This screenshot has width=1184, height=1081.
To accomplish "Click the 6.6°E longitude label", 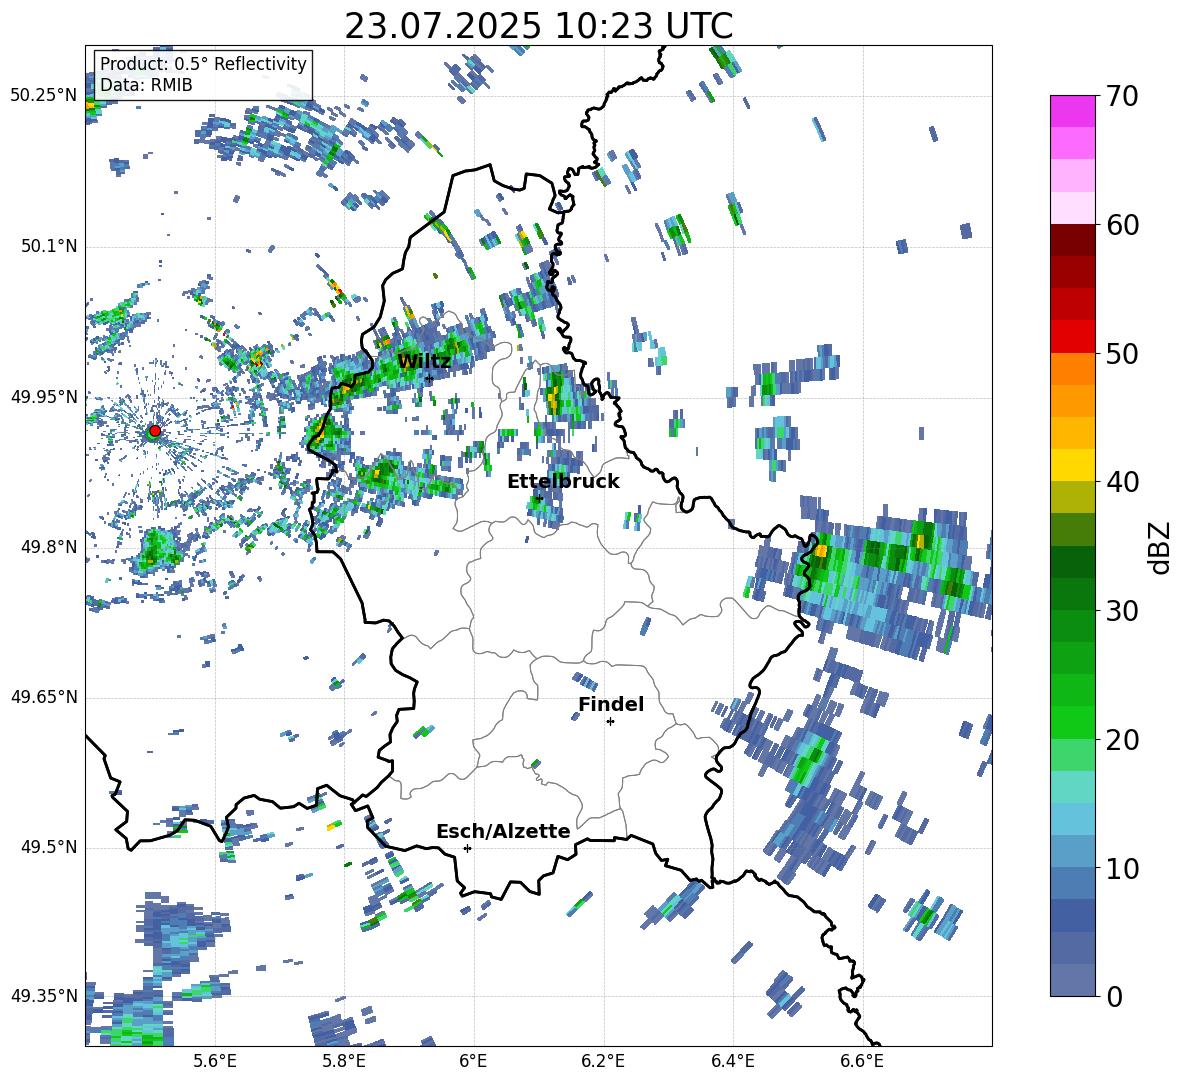I will [x=862, y=1061].
